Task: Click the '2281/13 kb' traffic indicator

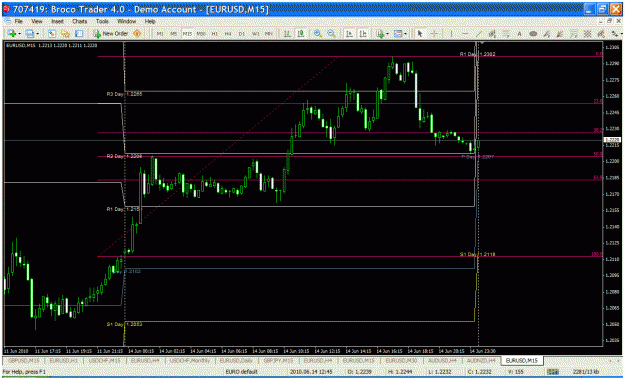Action: (x=586, y=372)
